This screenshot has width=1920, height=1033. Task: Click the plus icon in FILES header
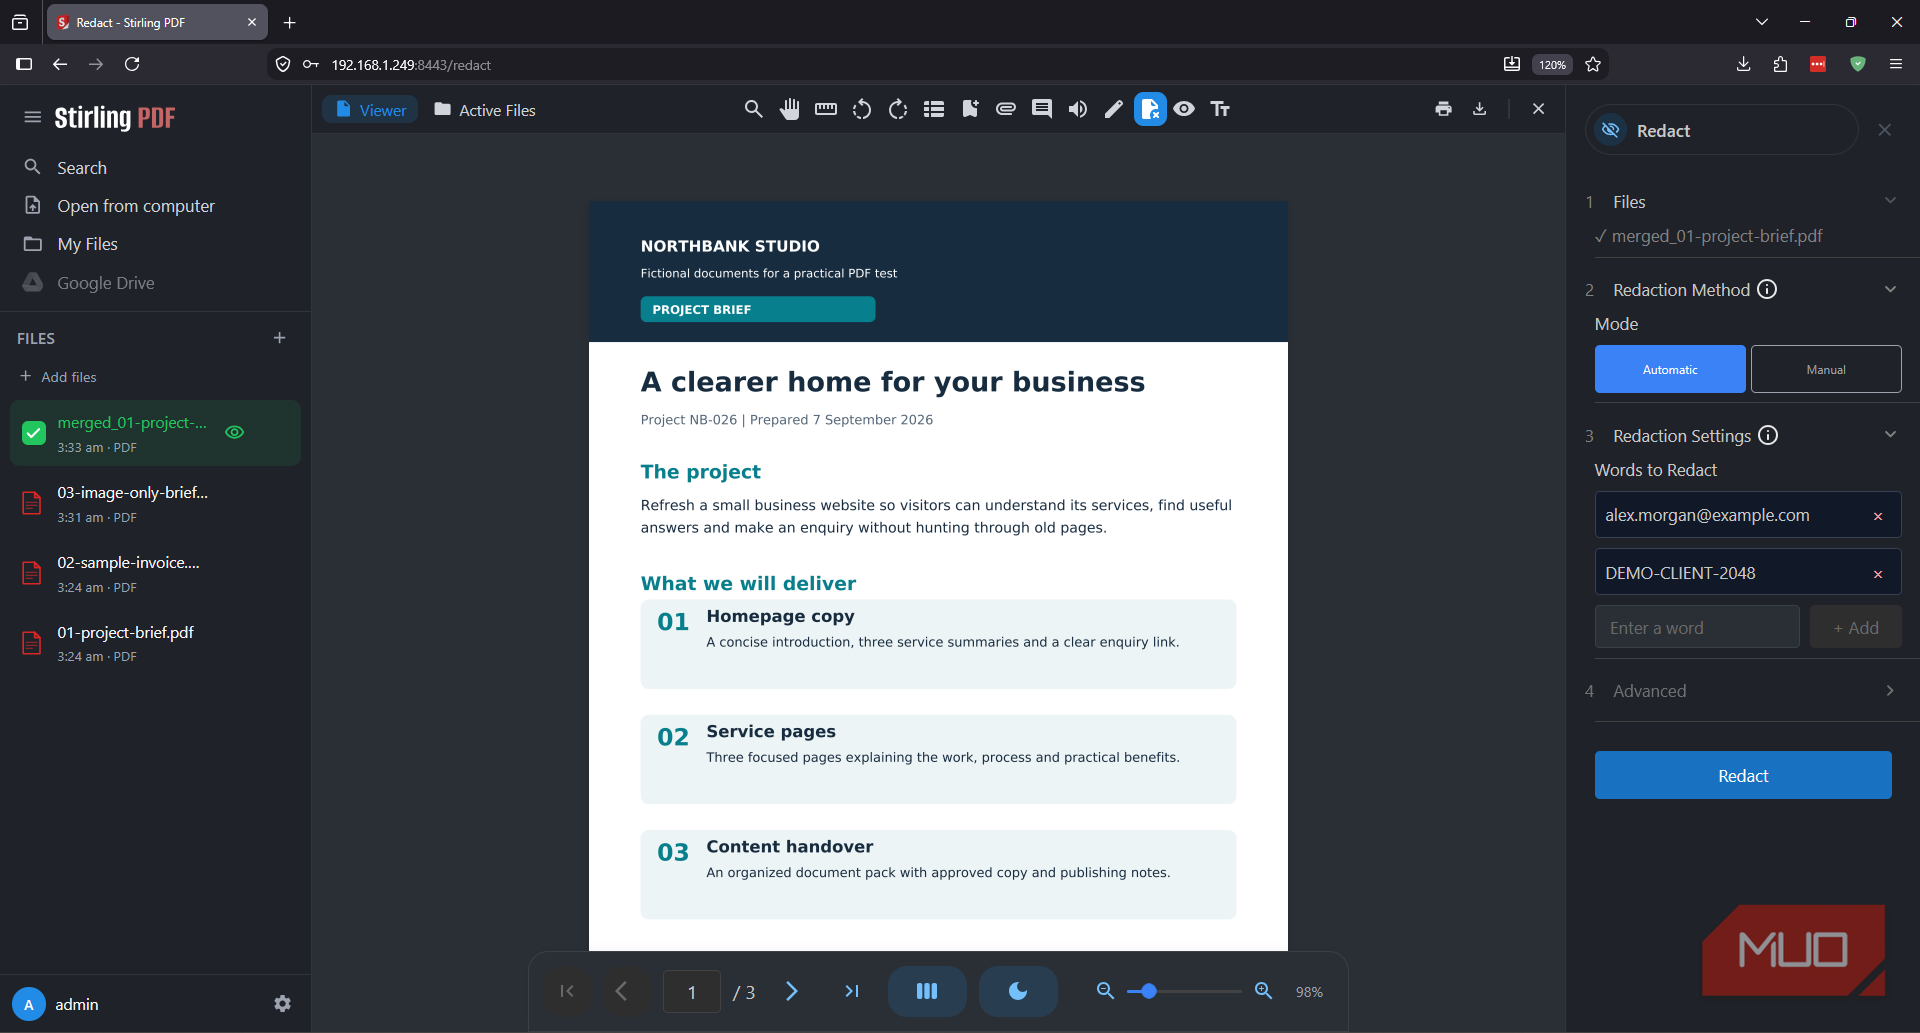[280, 338]
